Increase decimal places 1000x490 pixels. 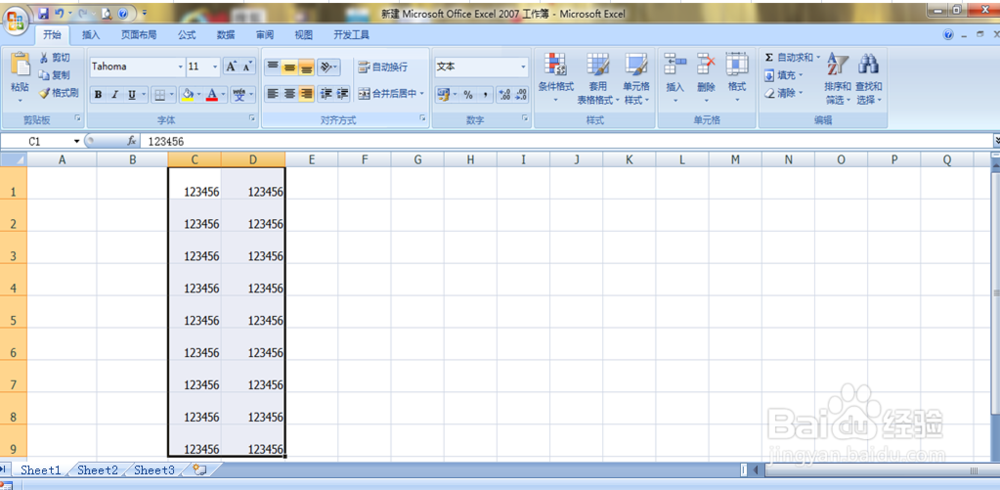[505, 95]
